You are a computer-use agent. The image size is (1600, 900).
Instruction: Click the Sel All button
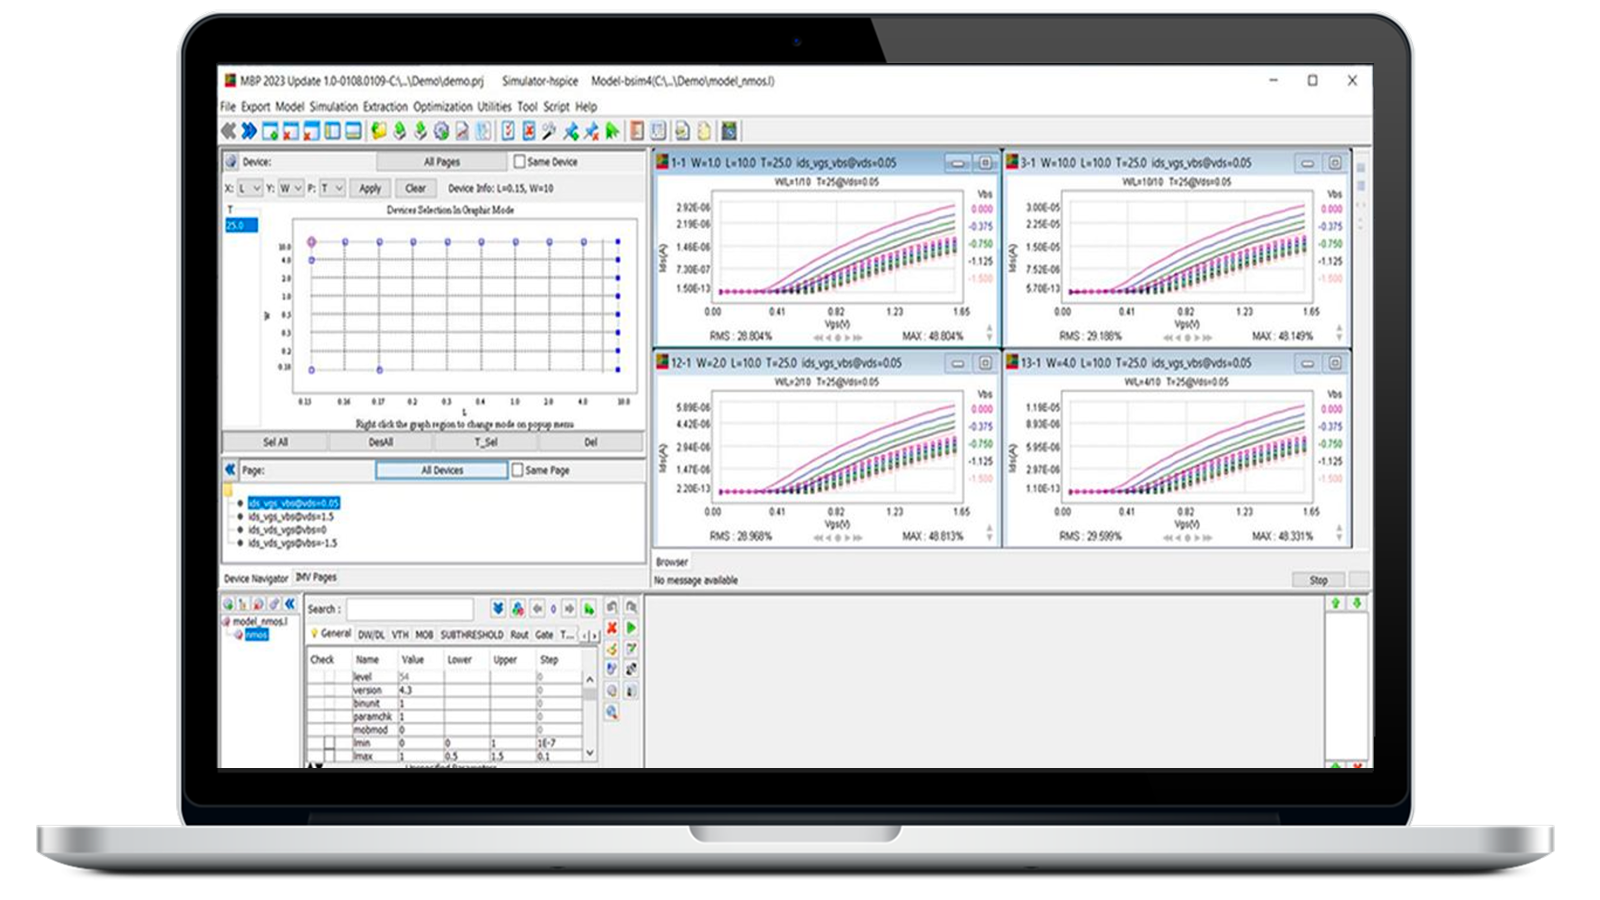coord(275,442)
